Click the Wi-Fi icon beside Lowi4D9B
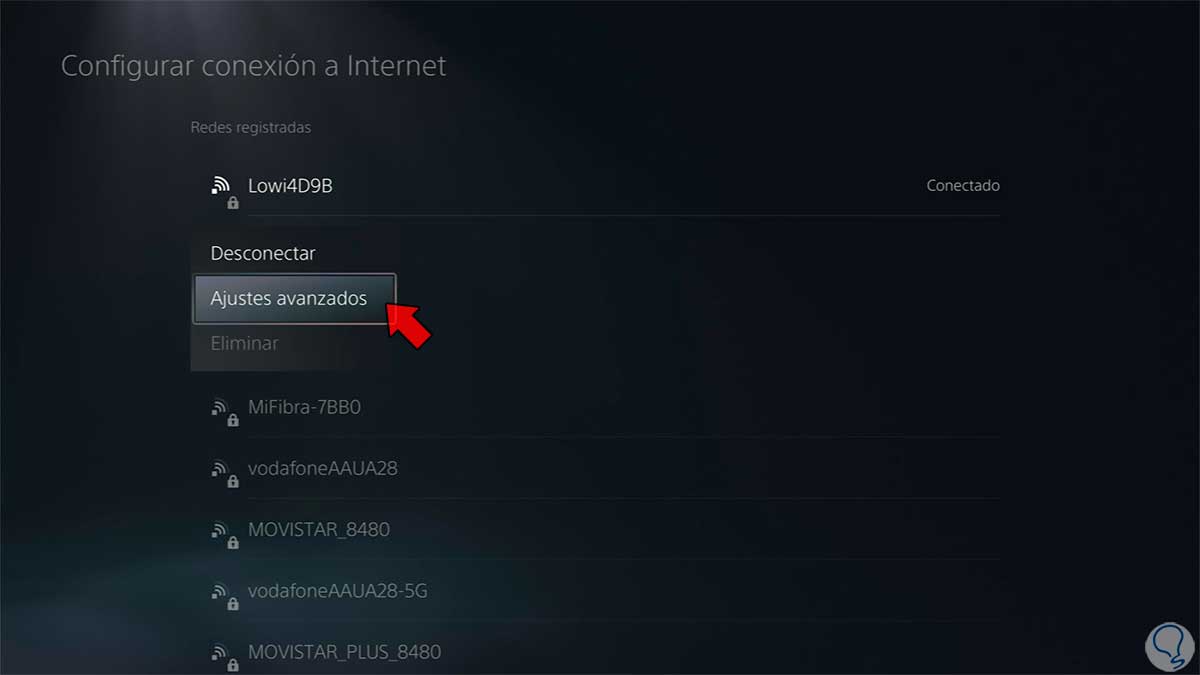Viewport: 1200px width, 675px height. pyautogui.click(x=220, y=185)
